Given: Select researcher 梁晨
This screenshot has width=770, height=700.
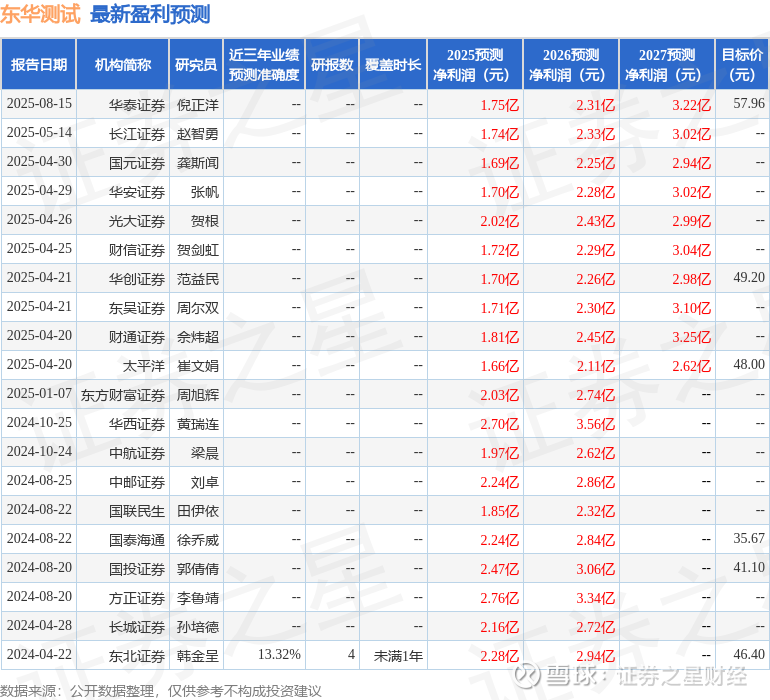Looking at the screenshot, I should pyautogui.click(x=205, y=452).
